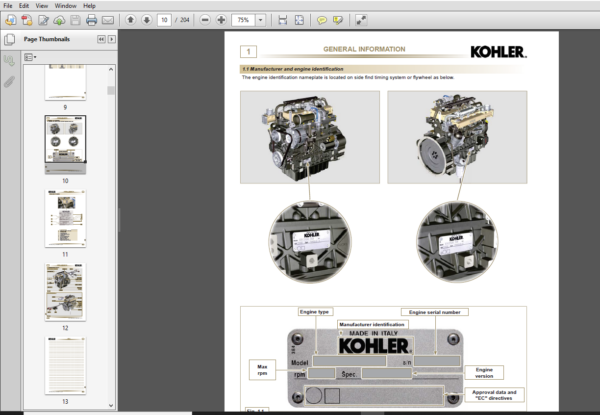Click the 'Approval data' callout label
The image size is (600, 415).
coord(494,395)
